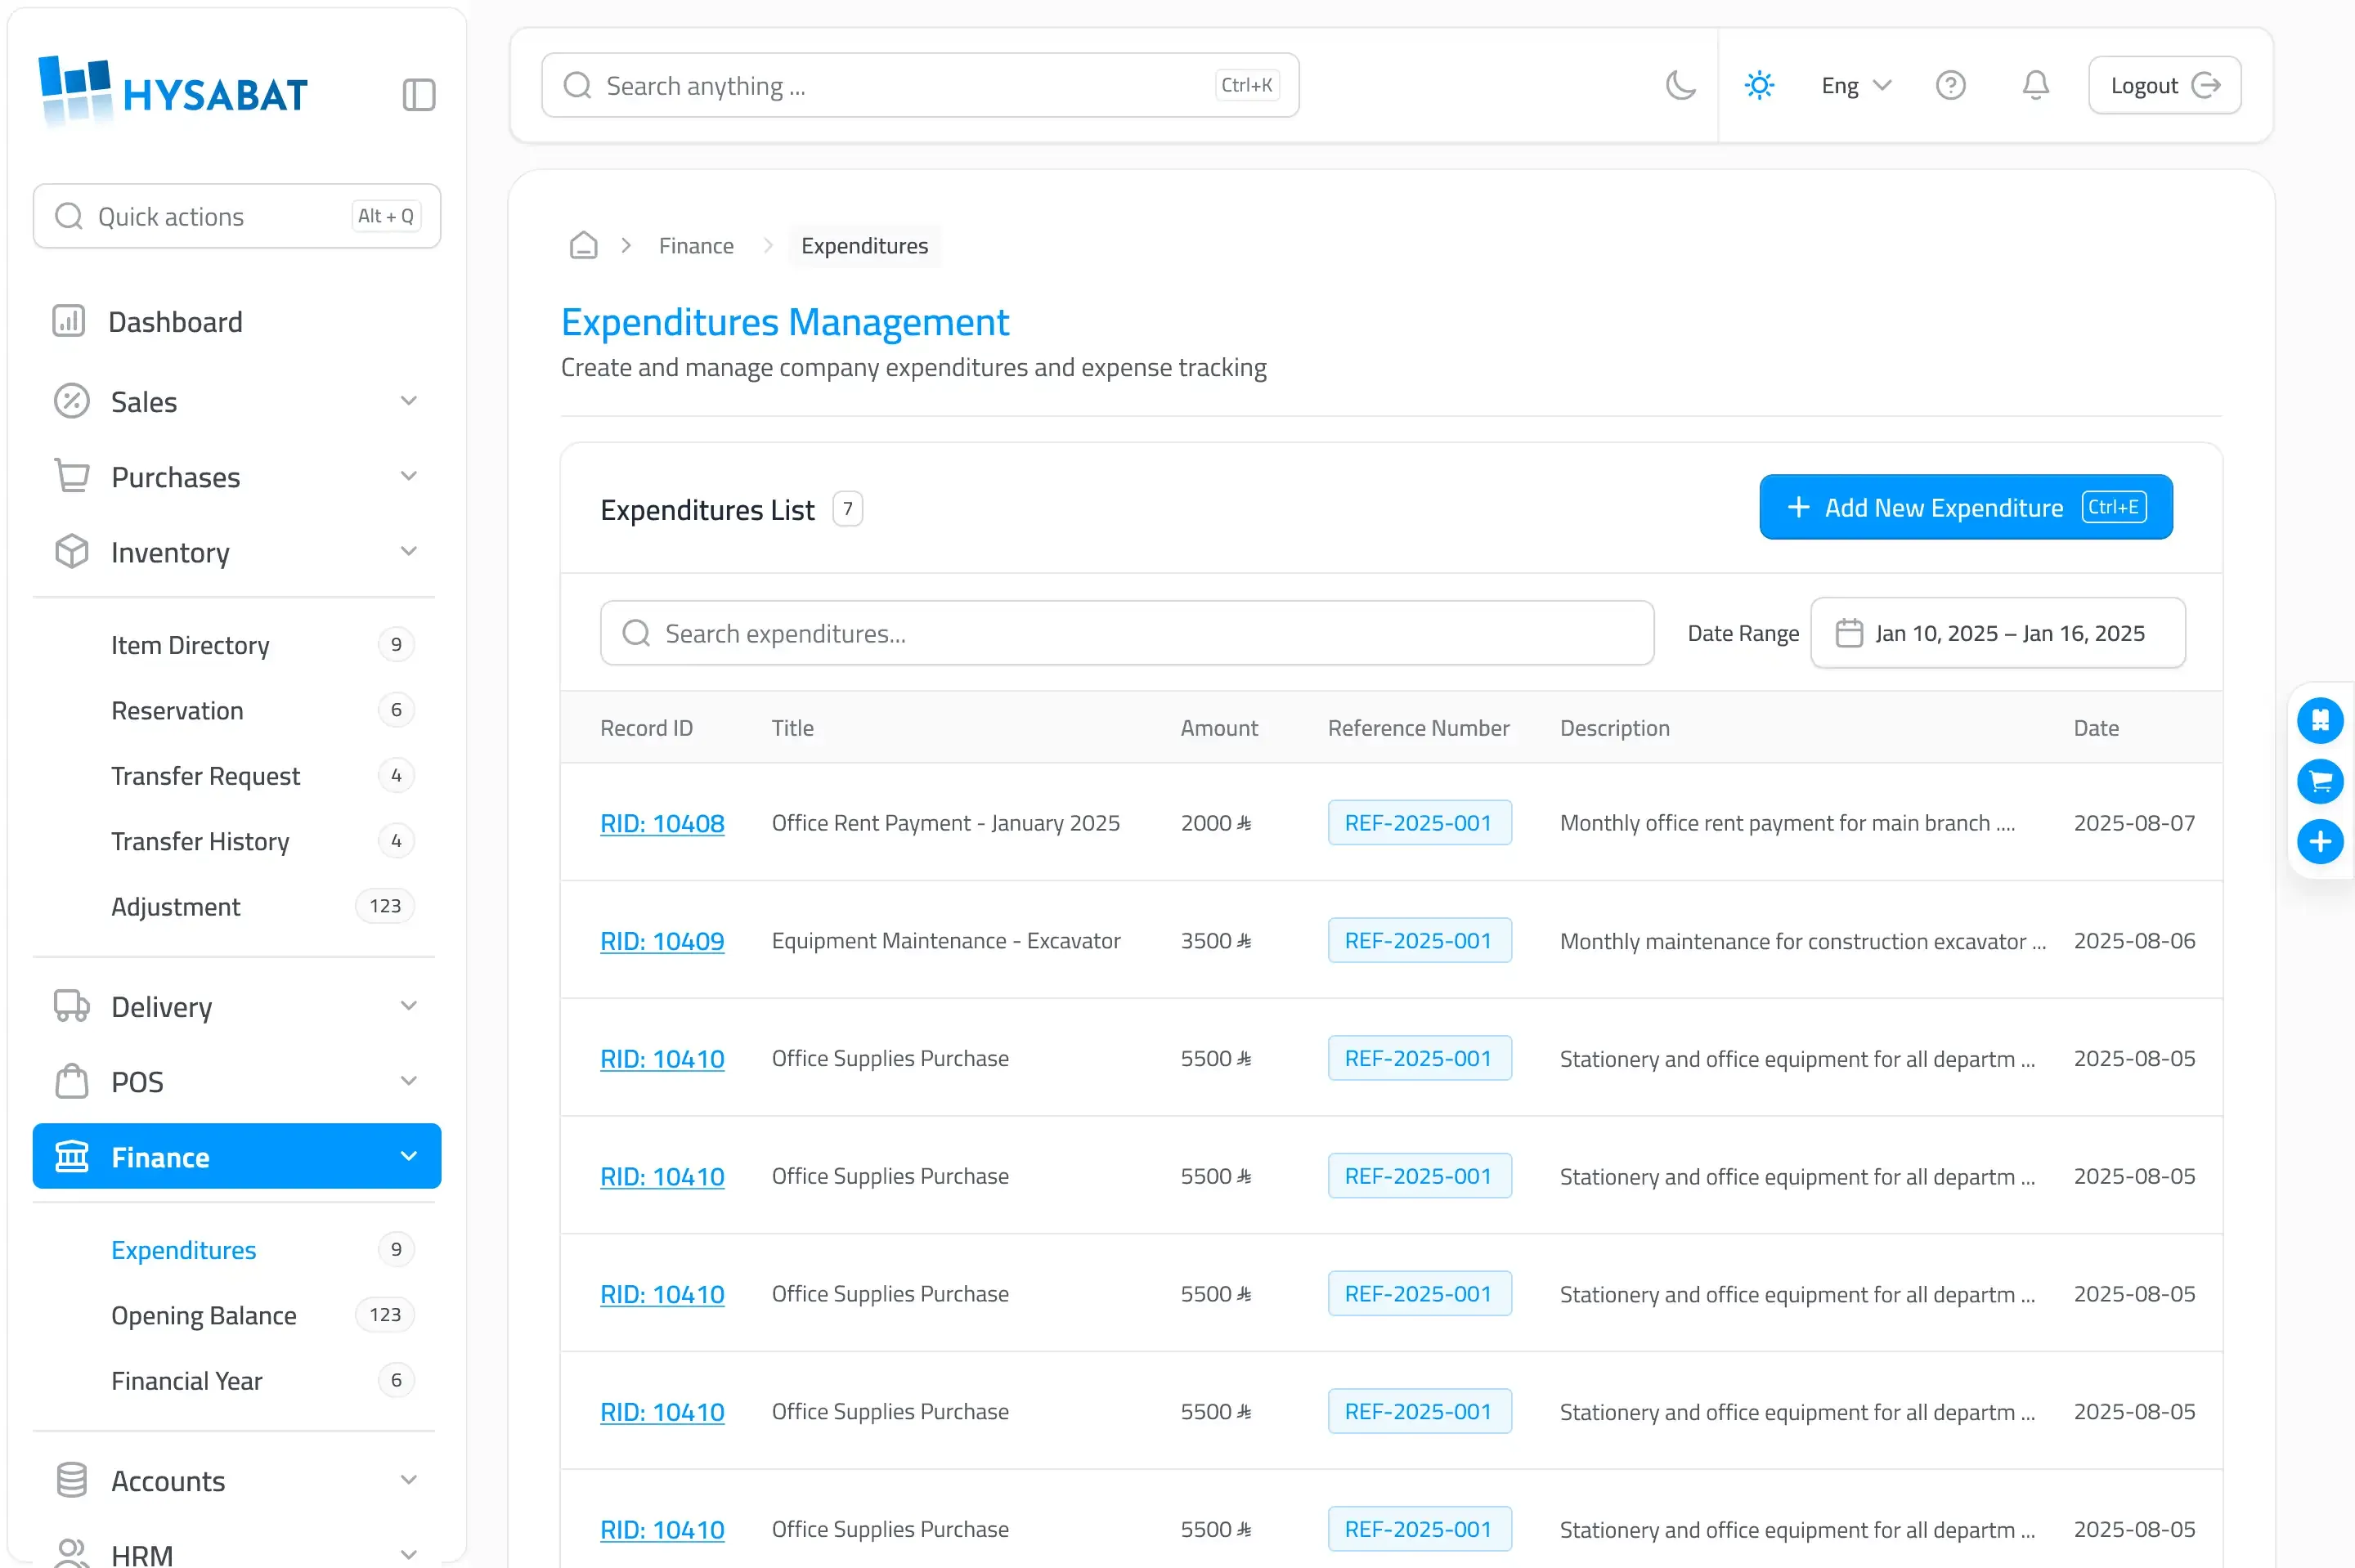Click the Dashboard chart icon
This screenshot has height=1568, width=2355.
69,321
